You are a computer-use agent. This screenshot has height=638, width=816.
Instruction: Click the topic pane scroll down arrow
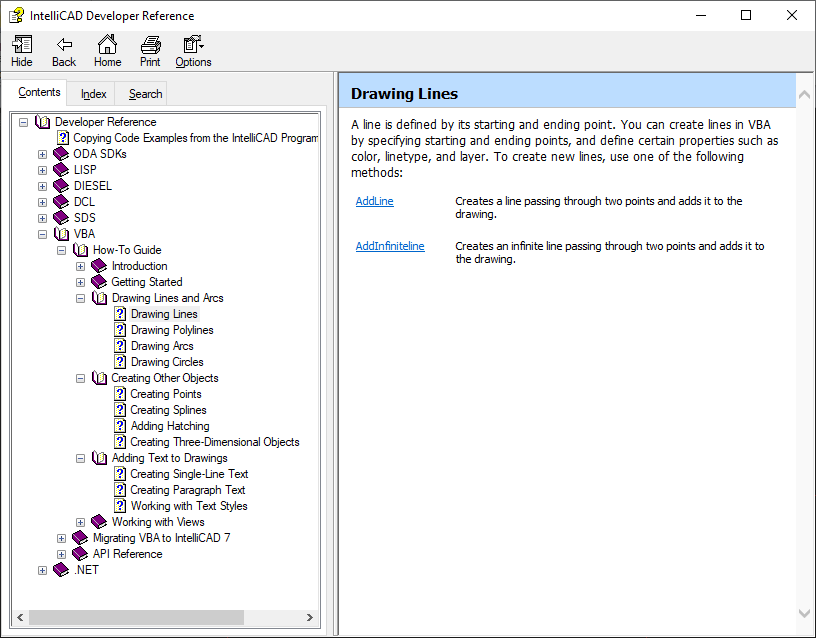pyautogui.click(x=804, y=614)
